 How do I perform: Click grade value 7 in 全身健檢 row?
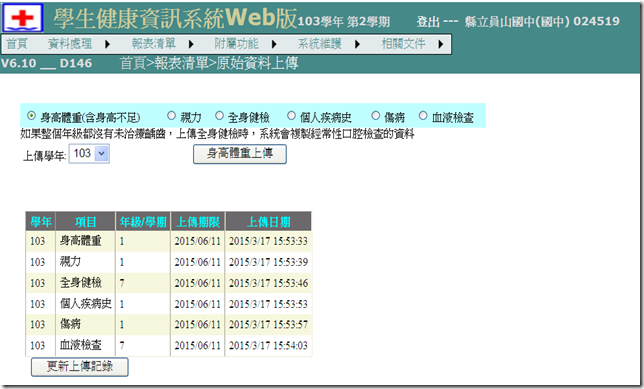[x=122, y=283]
